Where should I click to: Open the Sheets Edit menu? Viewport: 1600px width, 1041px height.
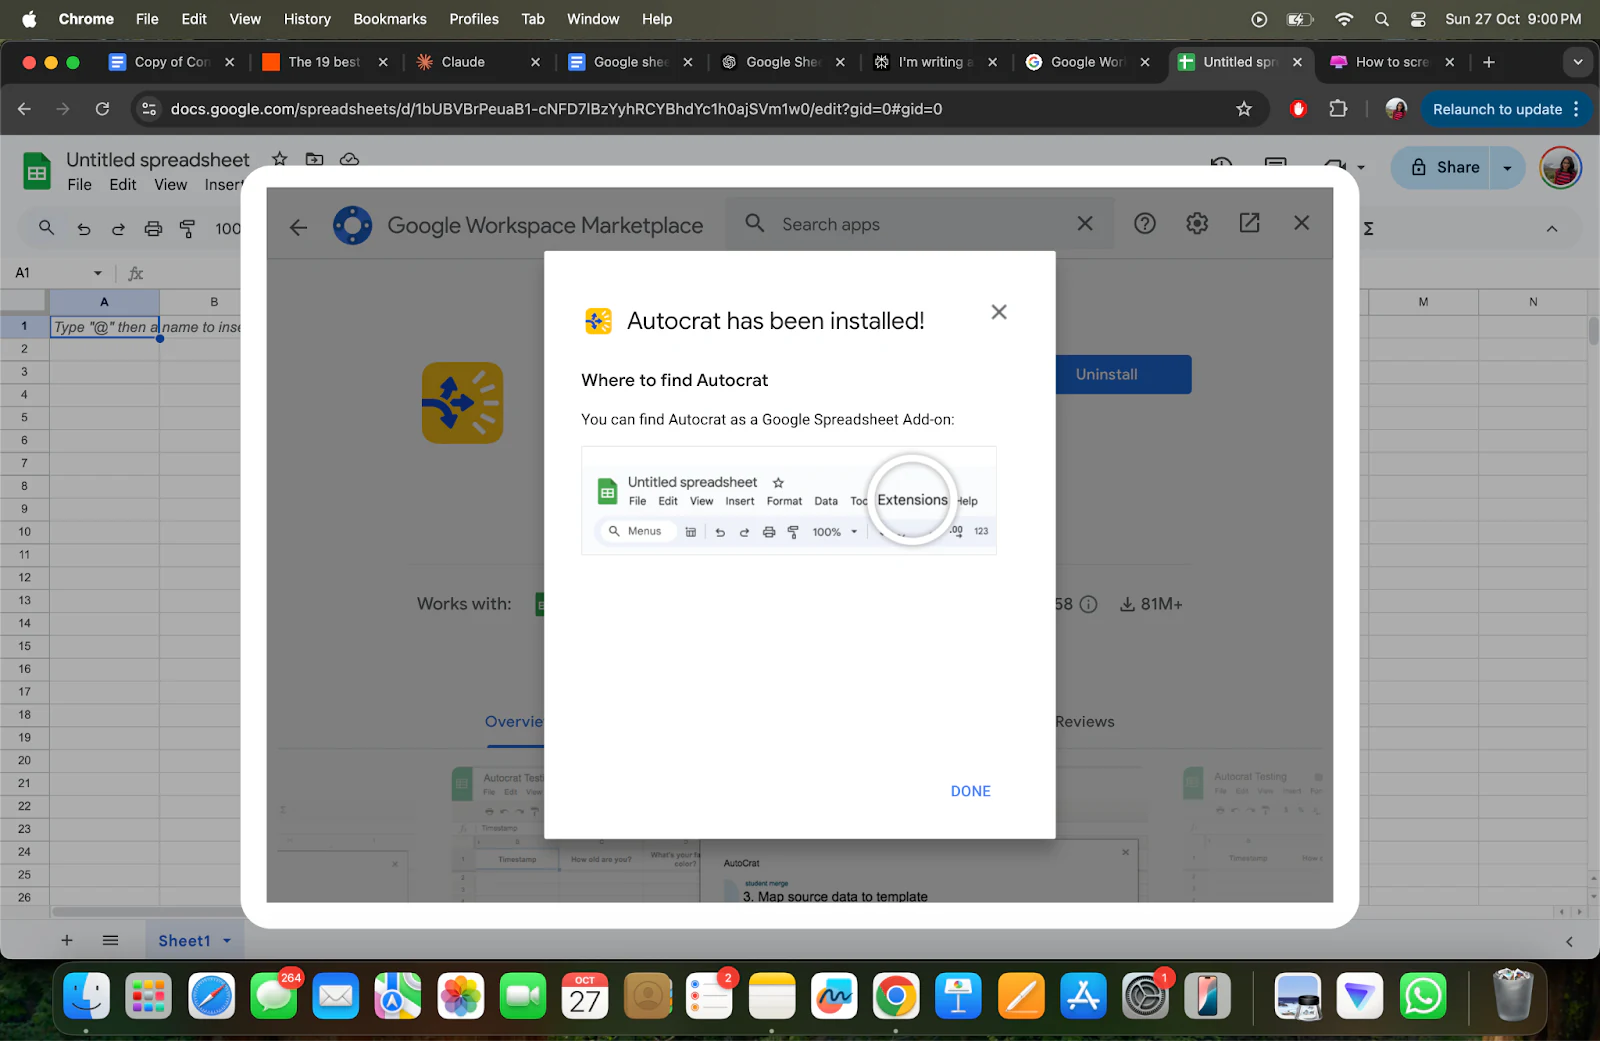123,185
